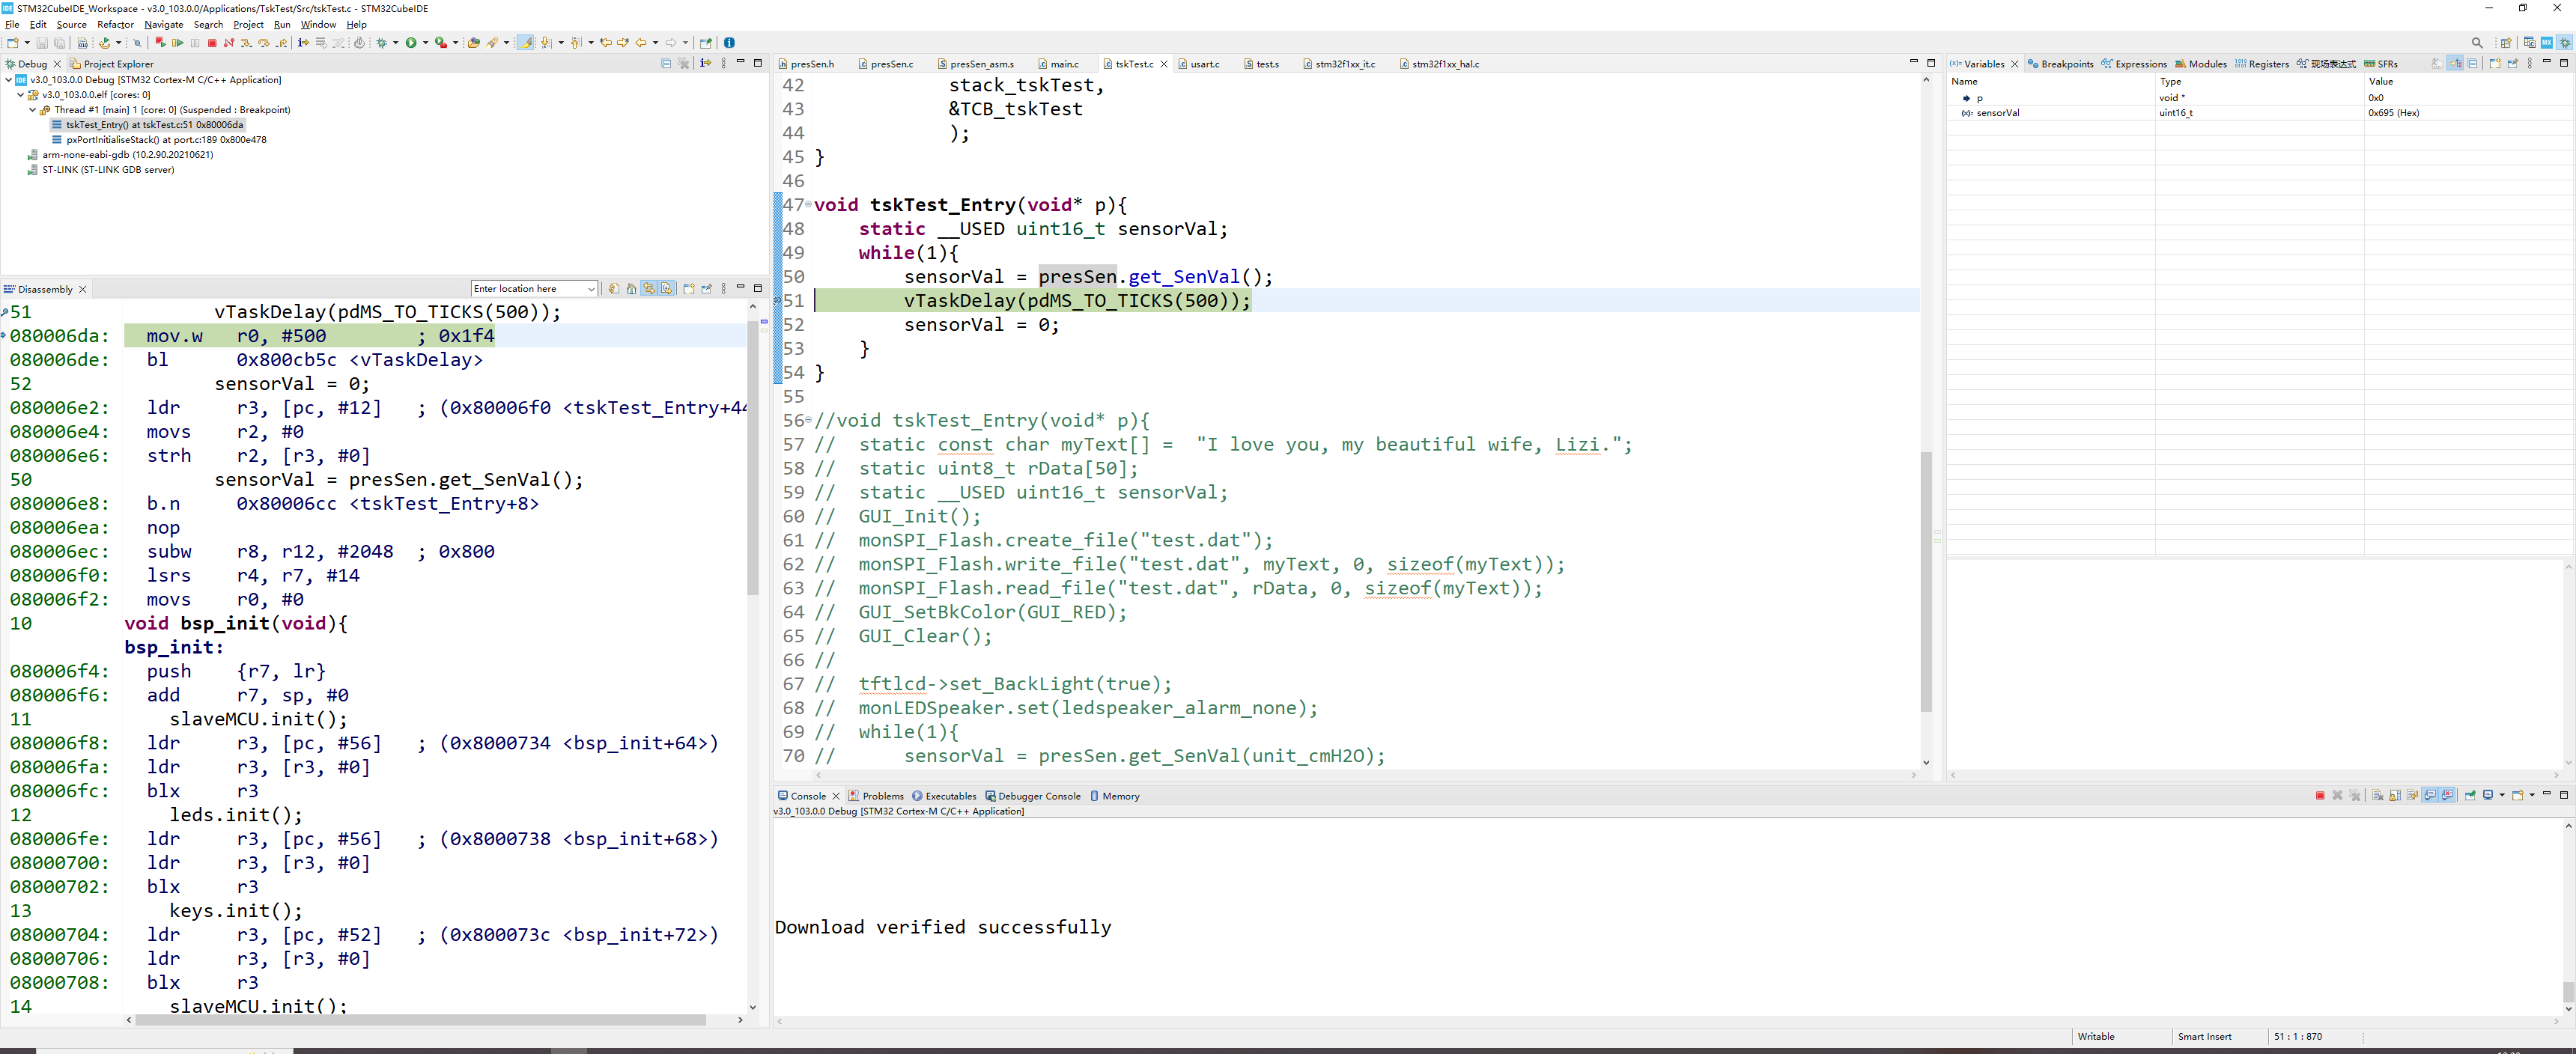Click the search magnifier icon in top toolbar

pos(2477,43)
